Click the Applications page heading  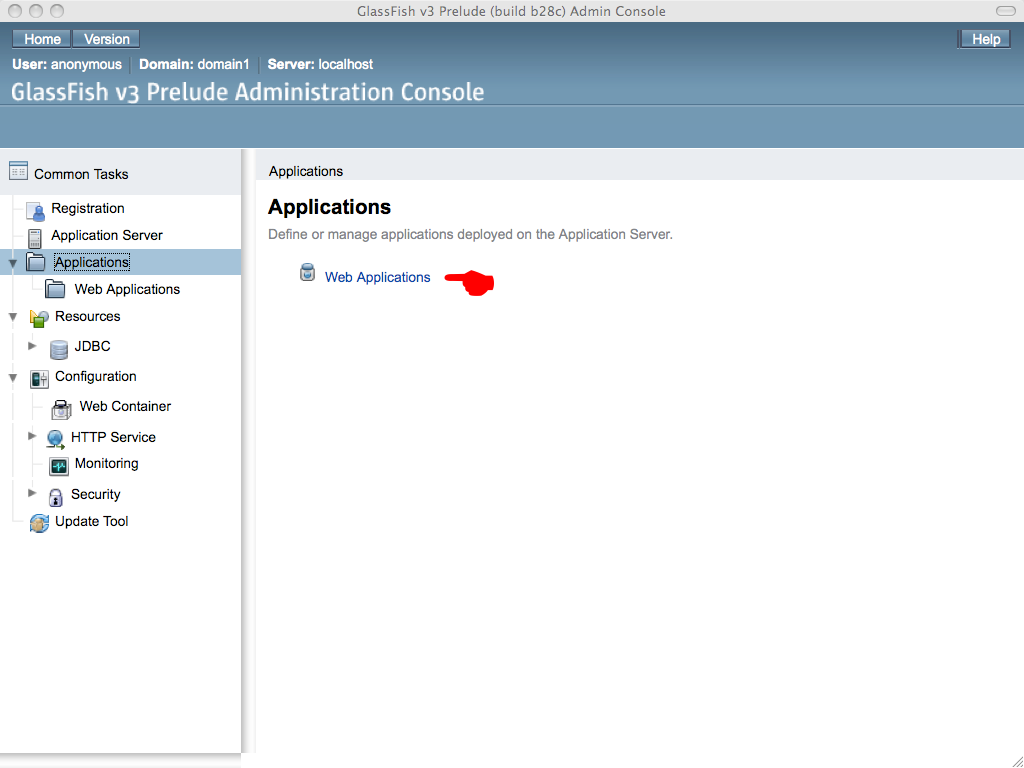[329, 206]
